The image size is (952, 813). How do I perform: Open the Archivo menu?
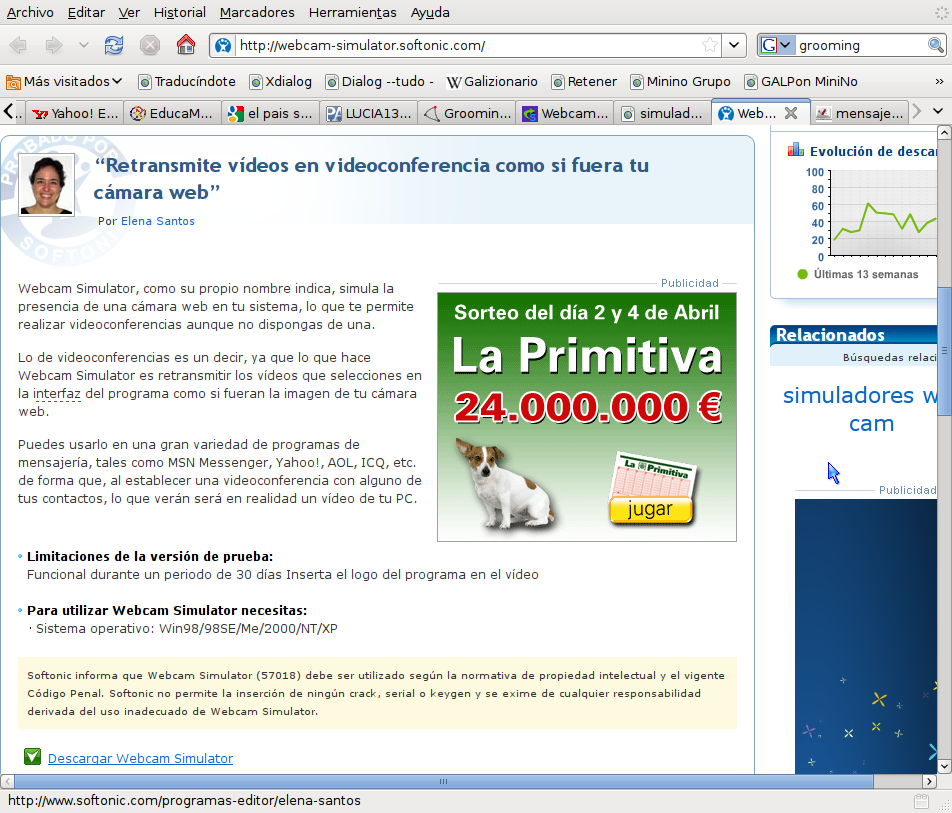tap(30, 12)
